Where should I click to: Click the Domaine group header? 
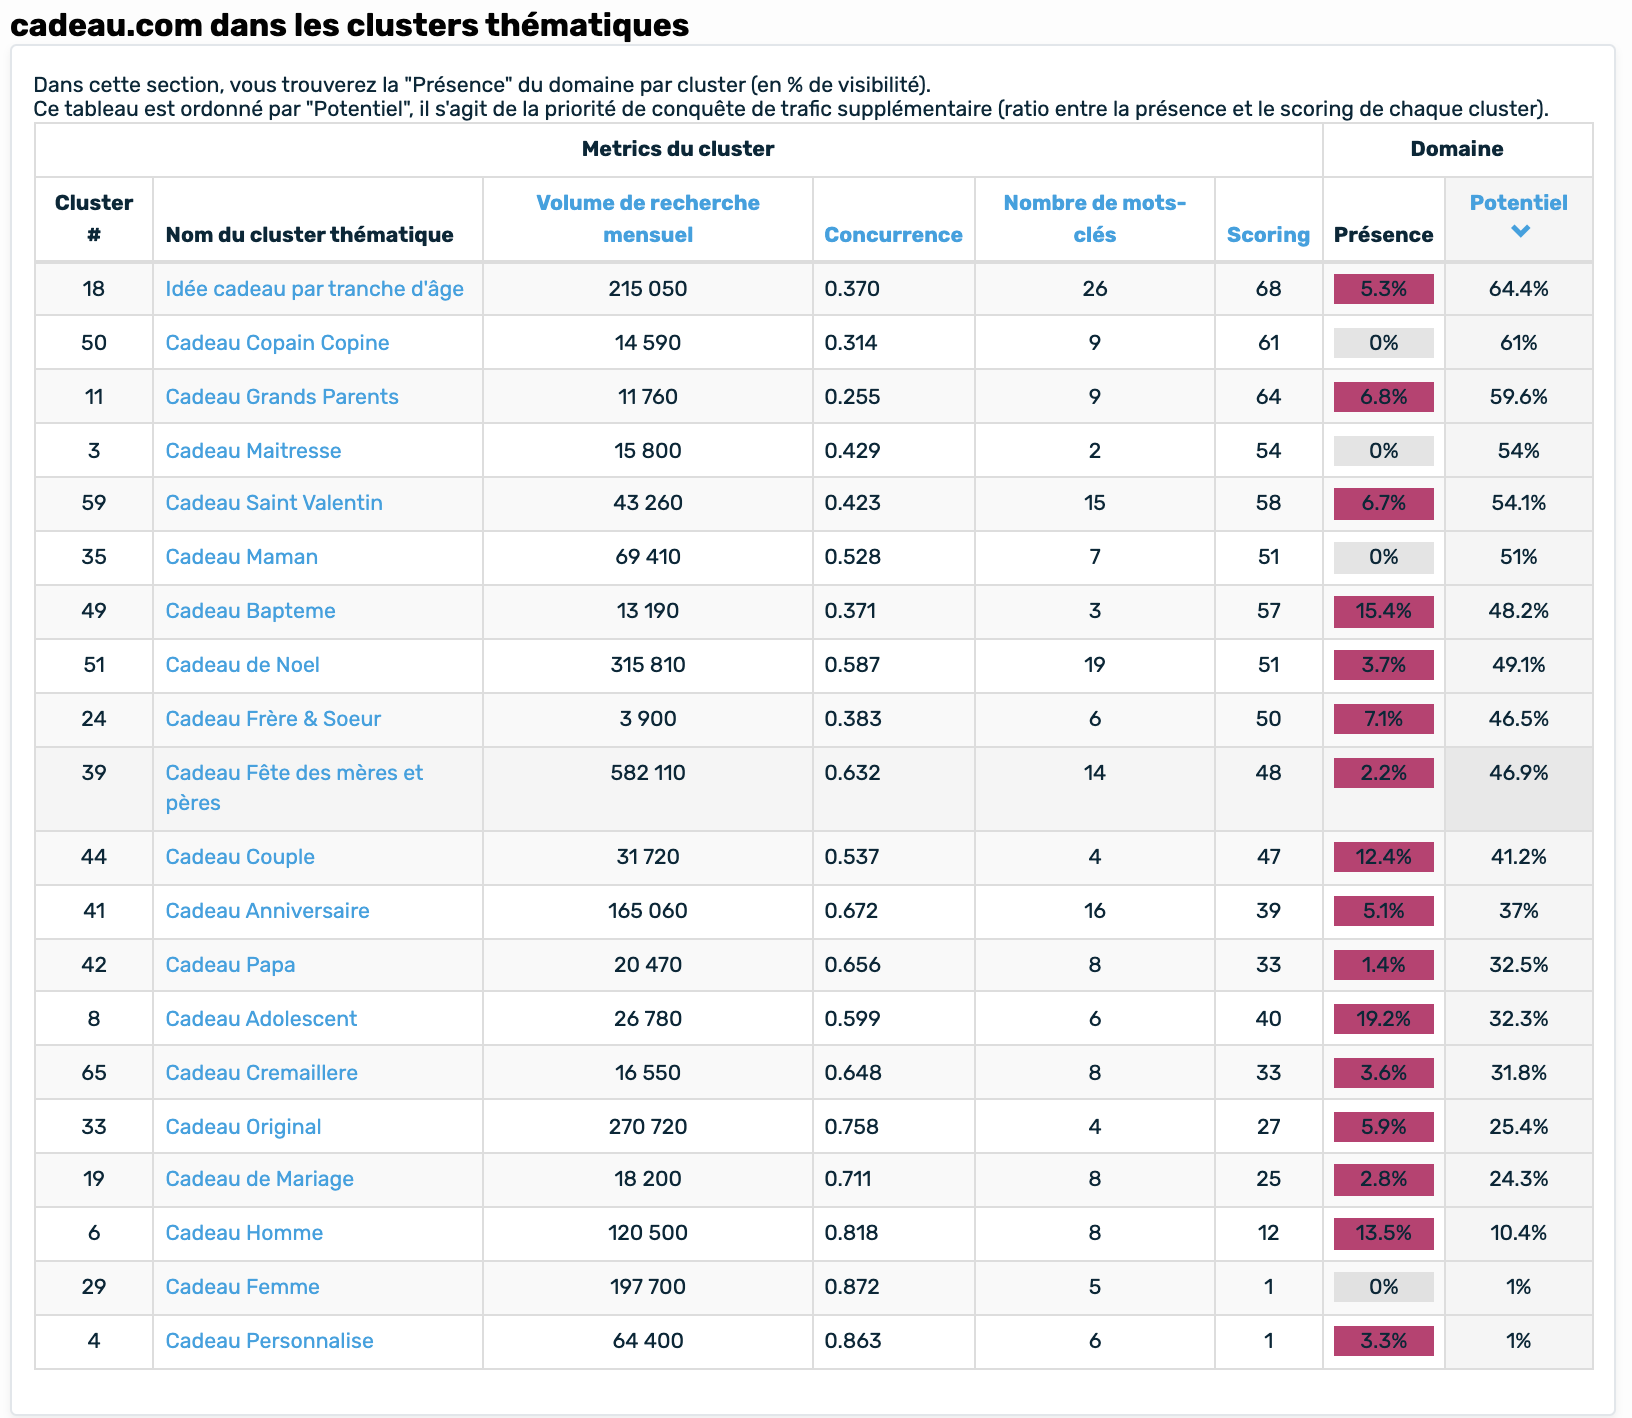tap(1457, 149)
